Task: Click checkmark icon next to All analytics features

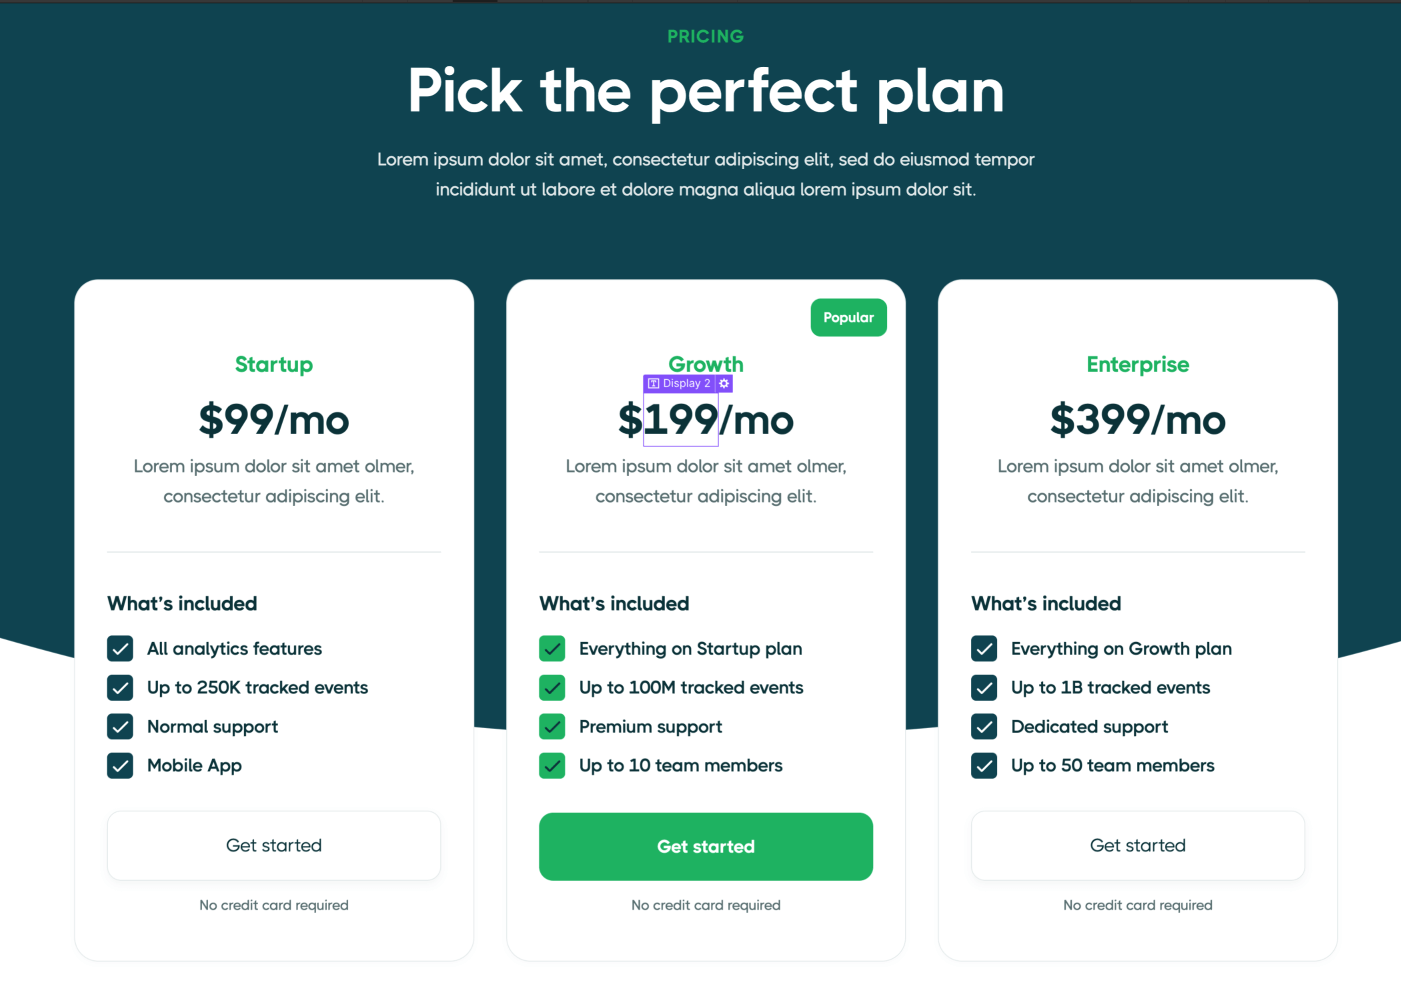Action: pyautogui.click(x=120, y=648)
